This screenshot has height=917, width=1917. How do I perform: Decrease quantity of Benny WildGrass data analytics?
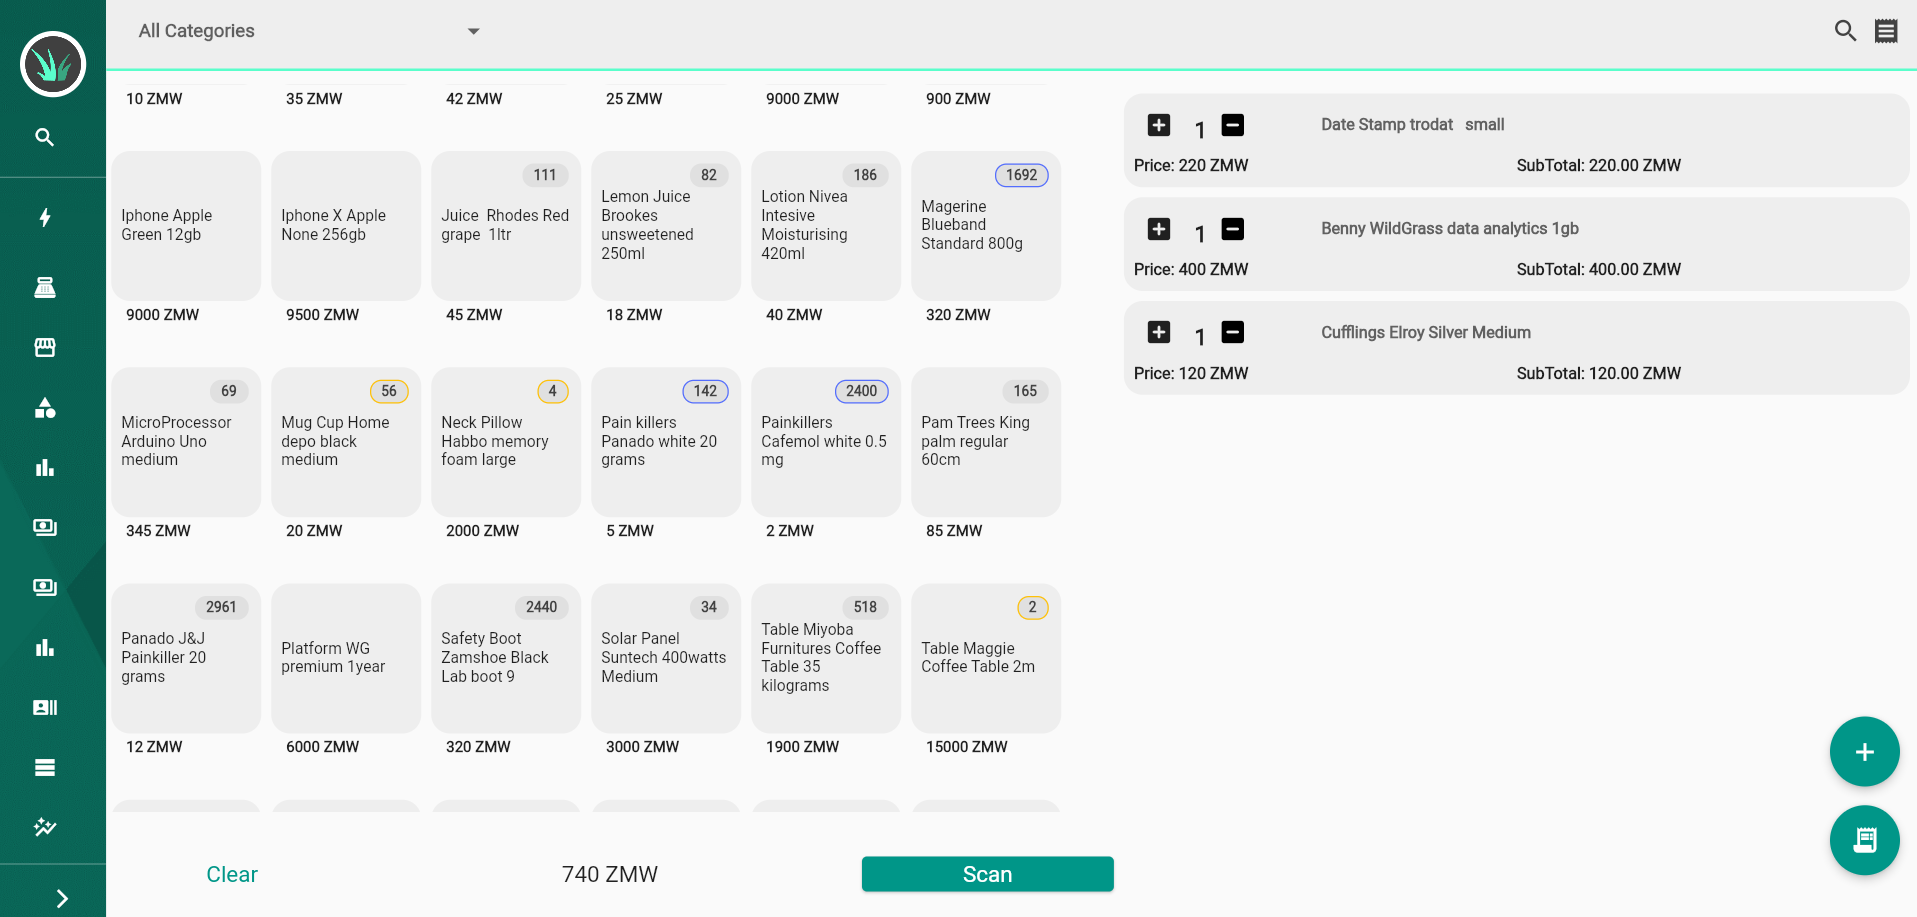(1233, 229)
